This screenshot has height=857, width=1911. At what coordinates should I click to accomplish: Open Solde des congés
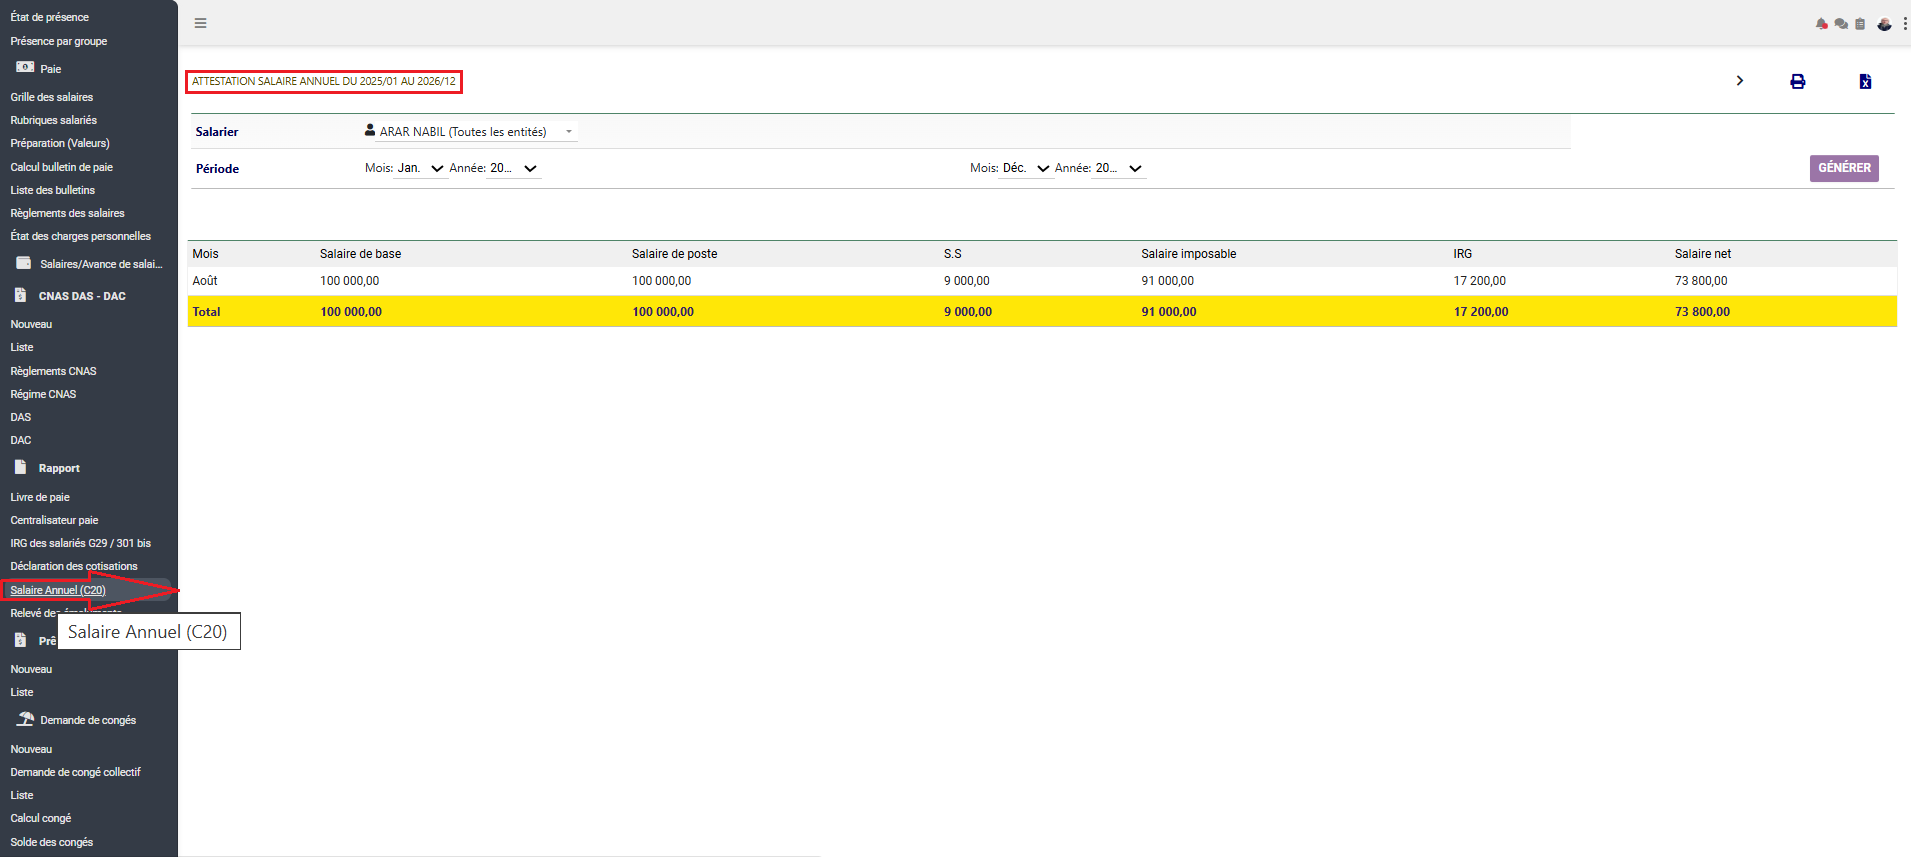(52, 842)
